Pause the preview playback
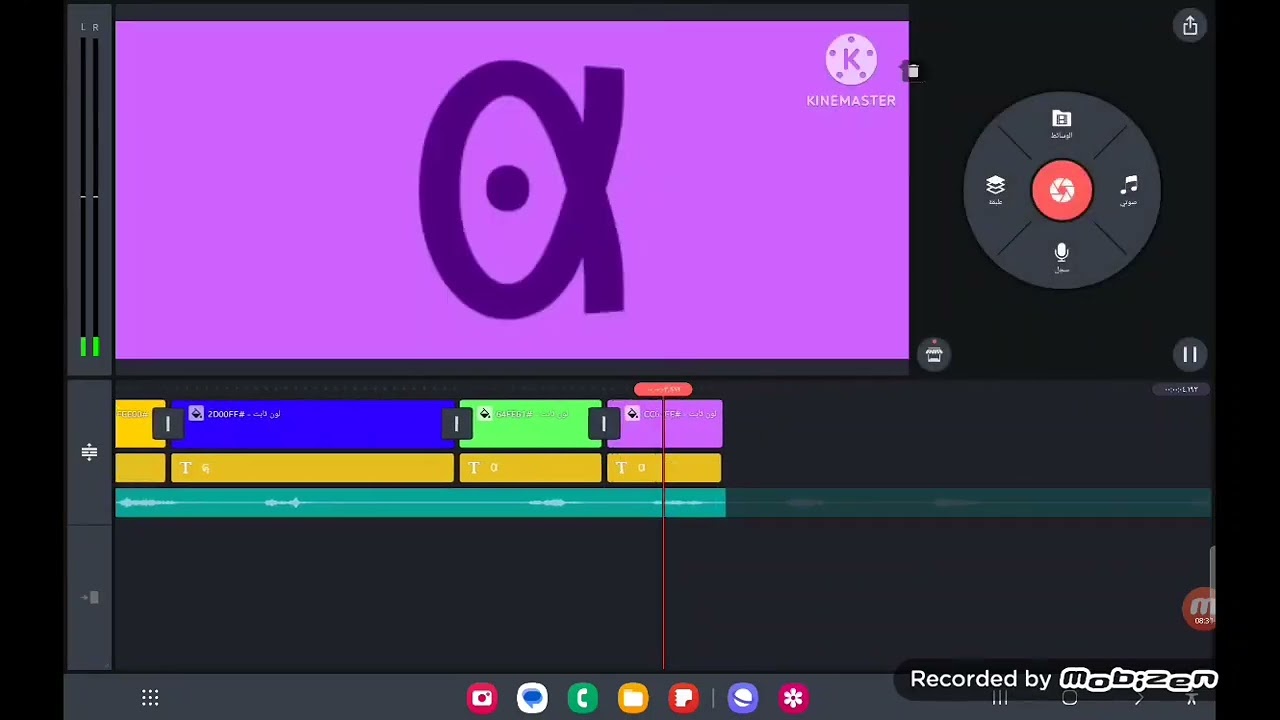 tap(1190, 354)
